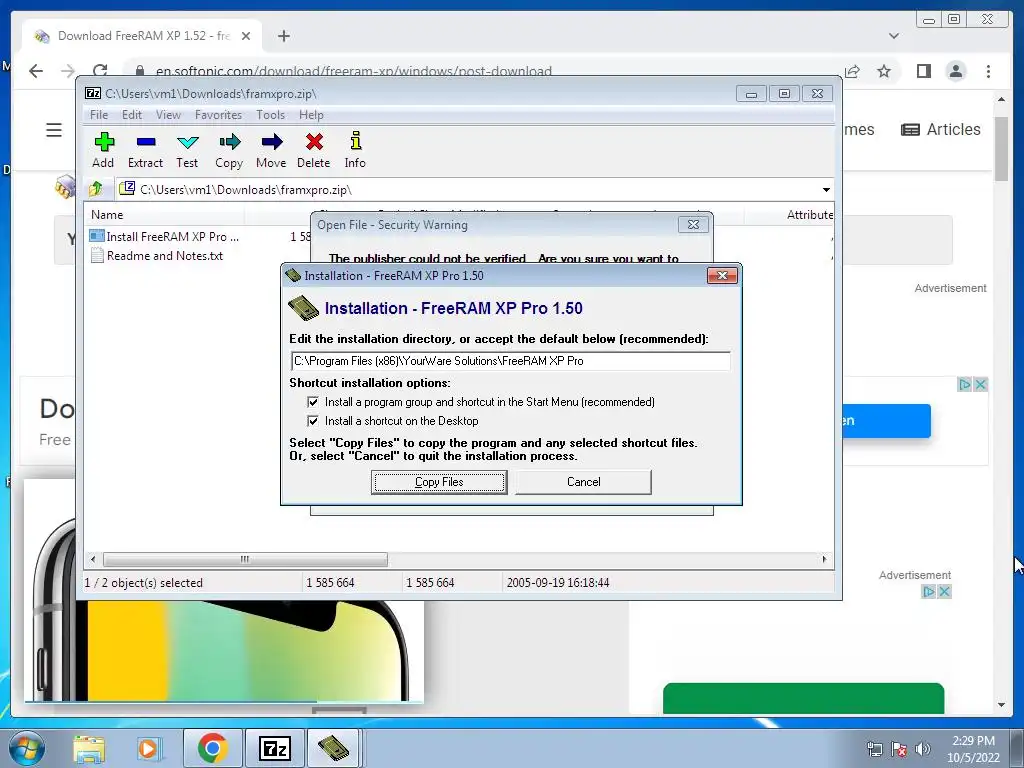Click Chrome's back navigation arrow

coord(36,71)
